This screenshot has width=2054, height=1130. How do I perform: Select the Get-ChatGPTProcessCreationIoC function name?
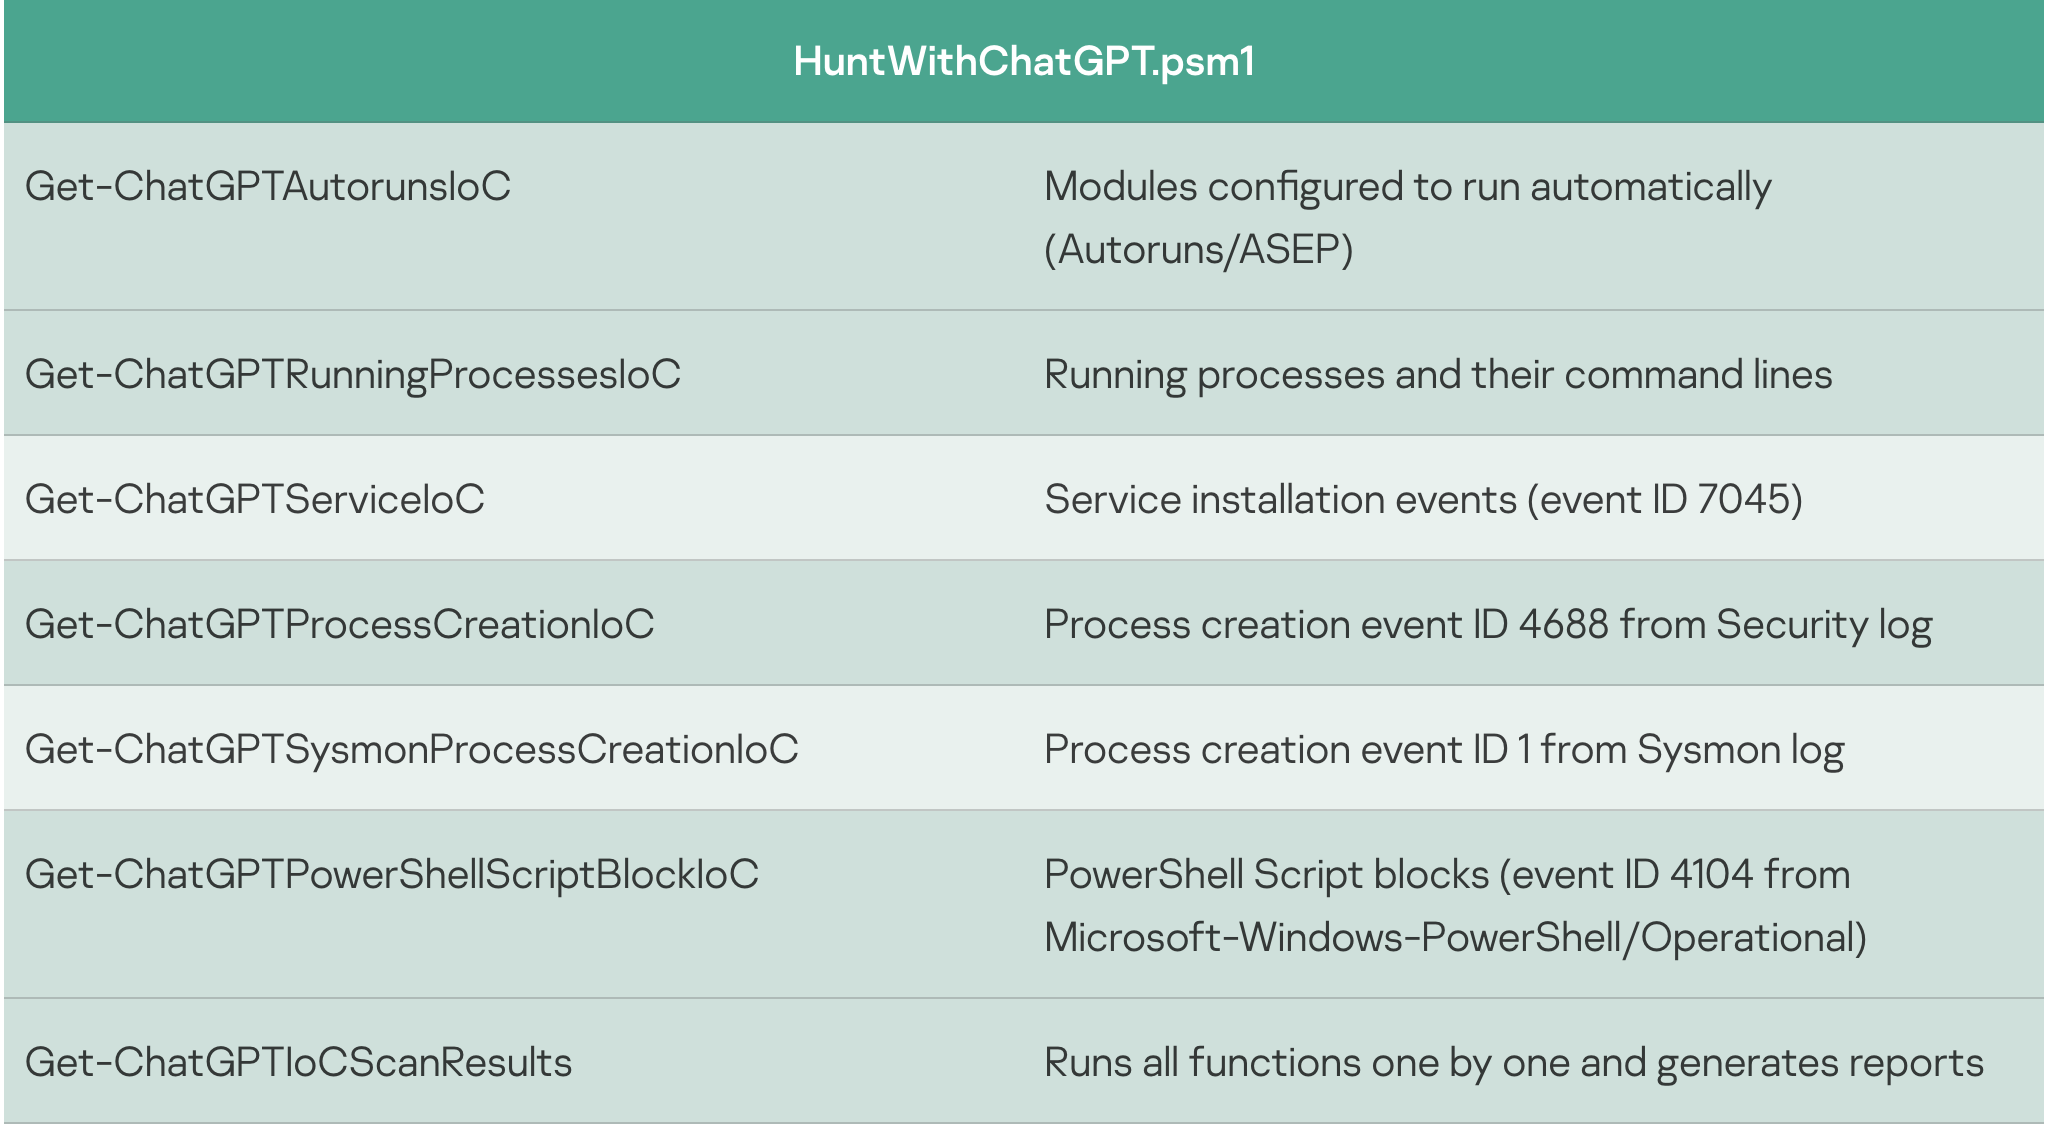340,625
